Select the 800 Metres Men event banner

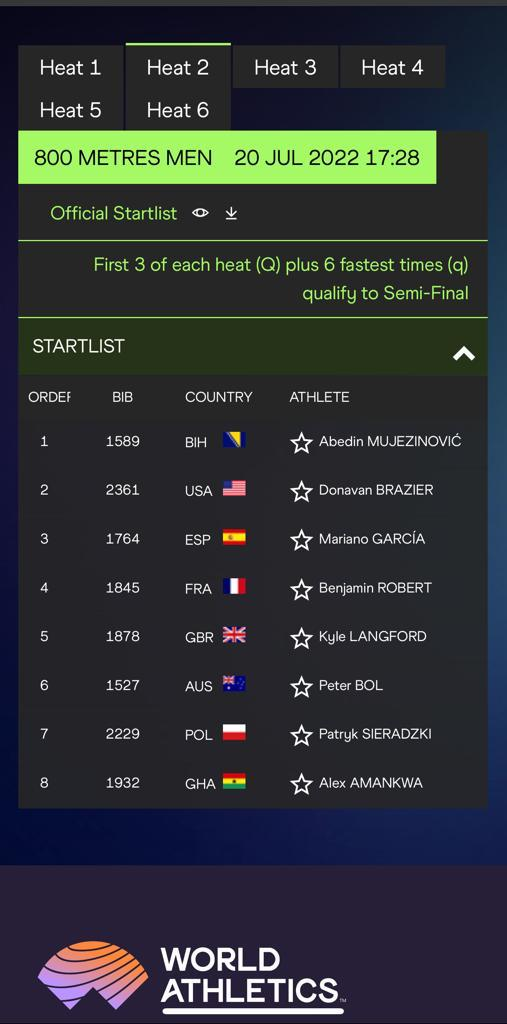227,157
